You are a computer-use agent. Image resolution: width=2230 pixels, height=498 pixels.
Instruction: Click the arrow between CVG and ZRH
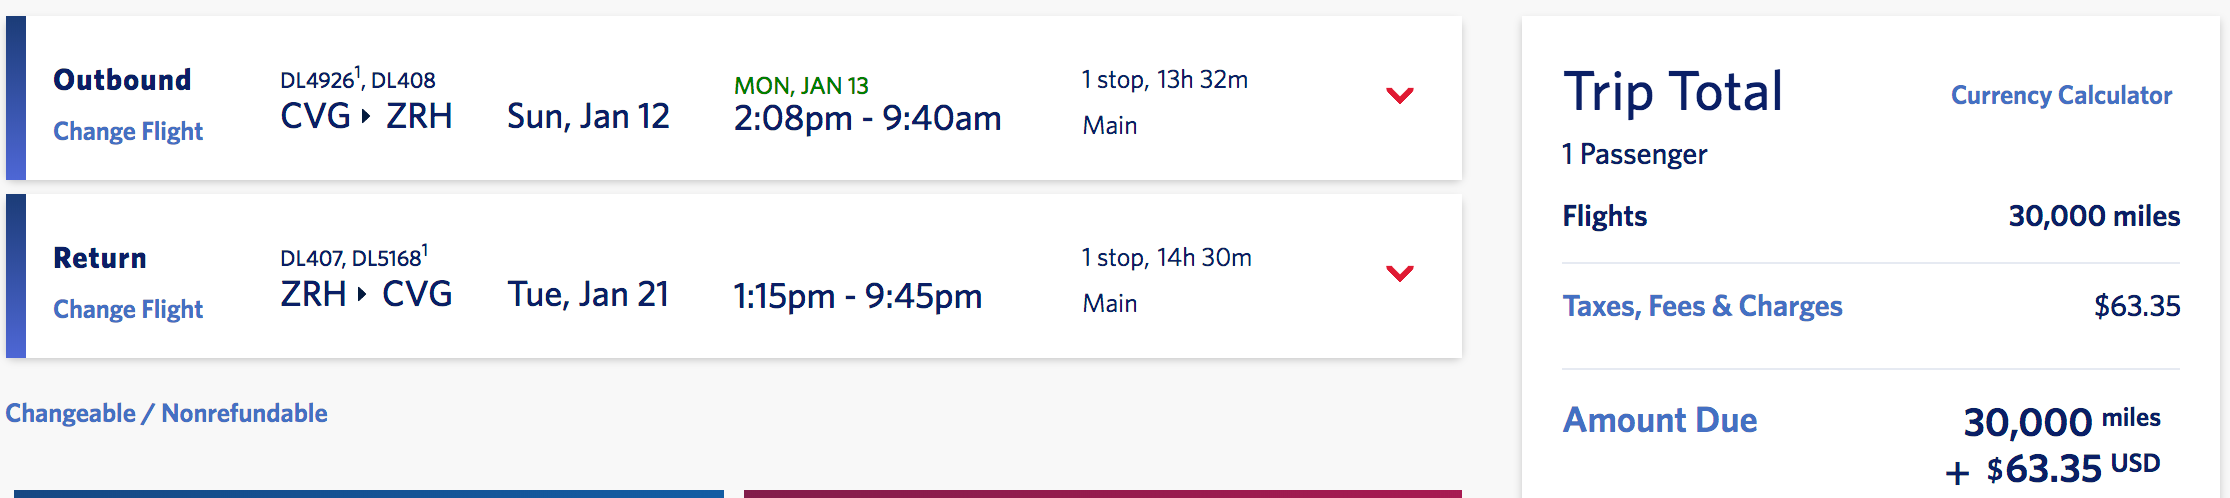click(x=366, y=117)
